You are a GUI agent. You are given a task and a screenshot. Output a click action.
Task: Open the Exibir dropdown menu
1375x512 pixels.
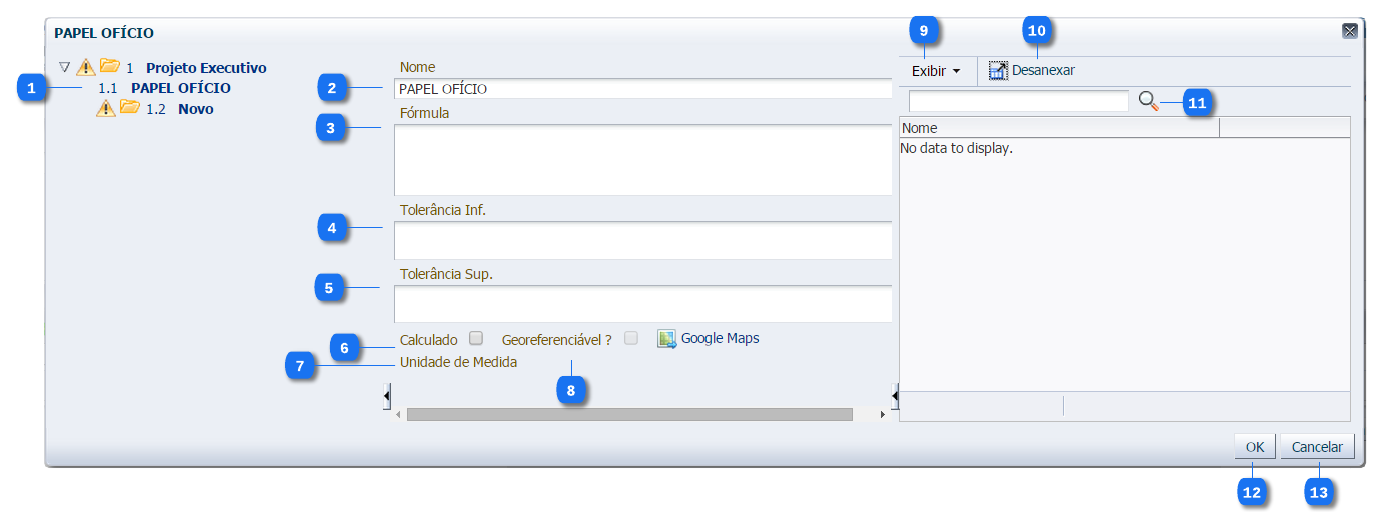pyautogui.click(x=936, y=71)
